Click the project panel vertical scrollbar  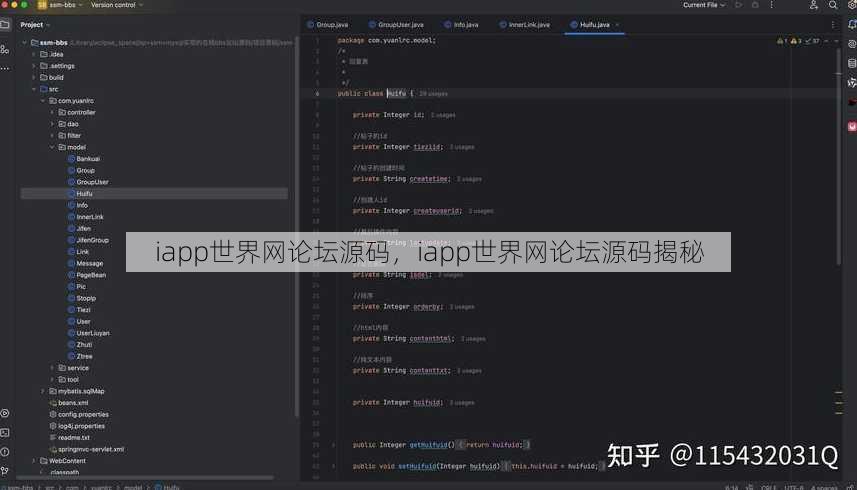[x=297, y=227]
